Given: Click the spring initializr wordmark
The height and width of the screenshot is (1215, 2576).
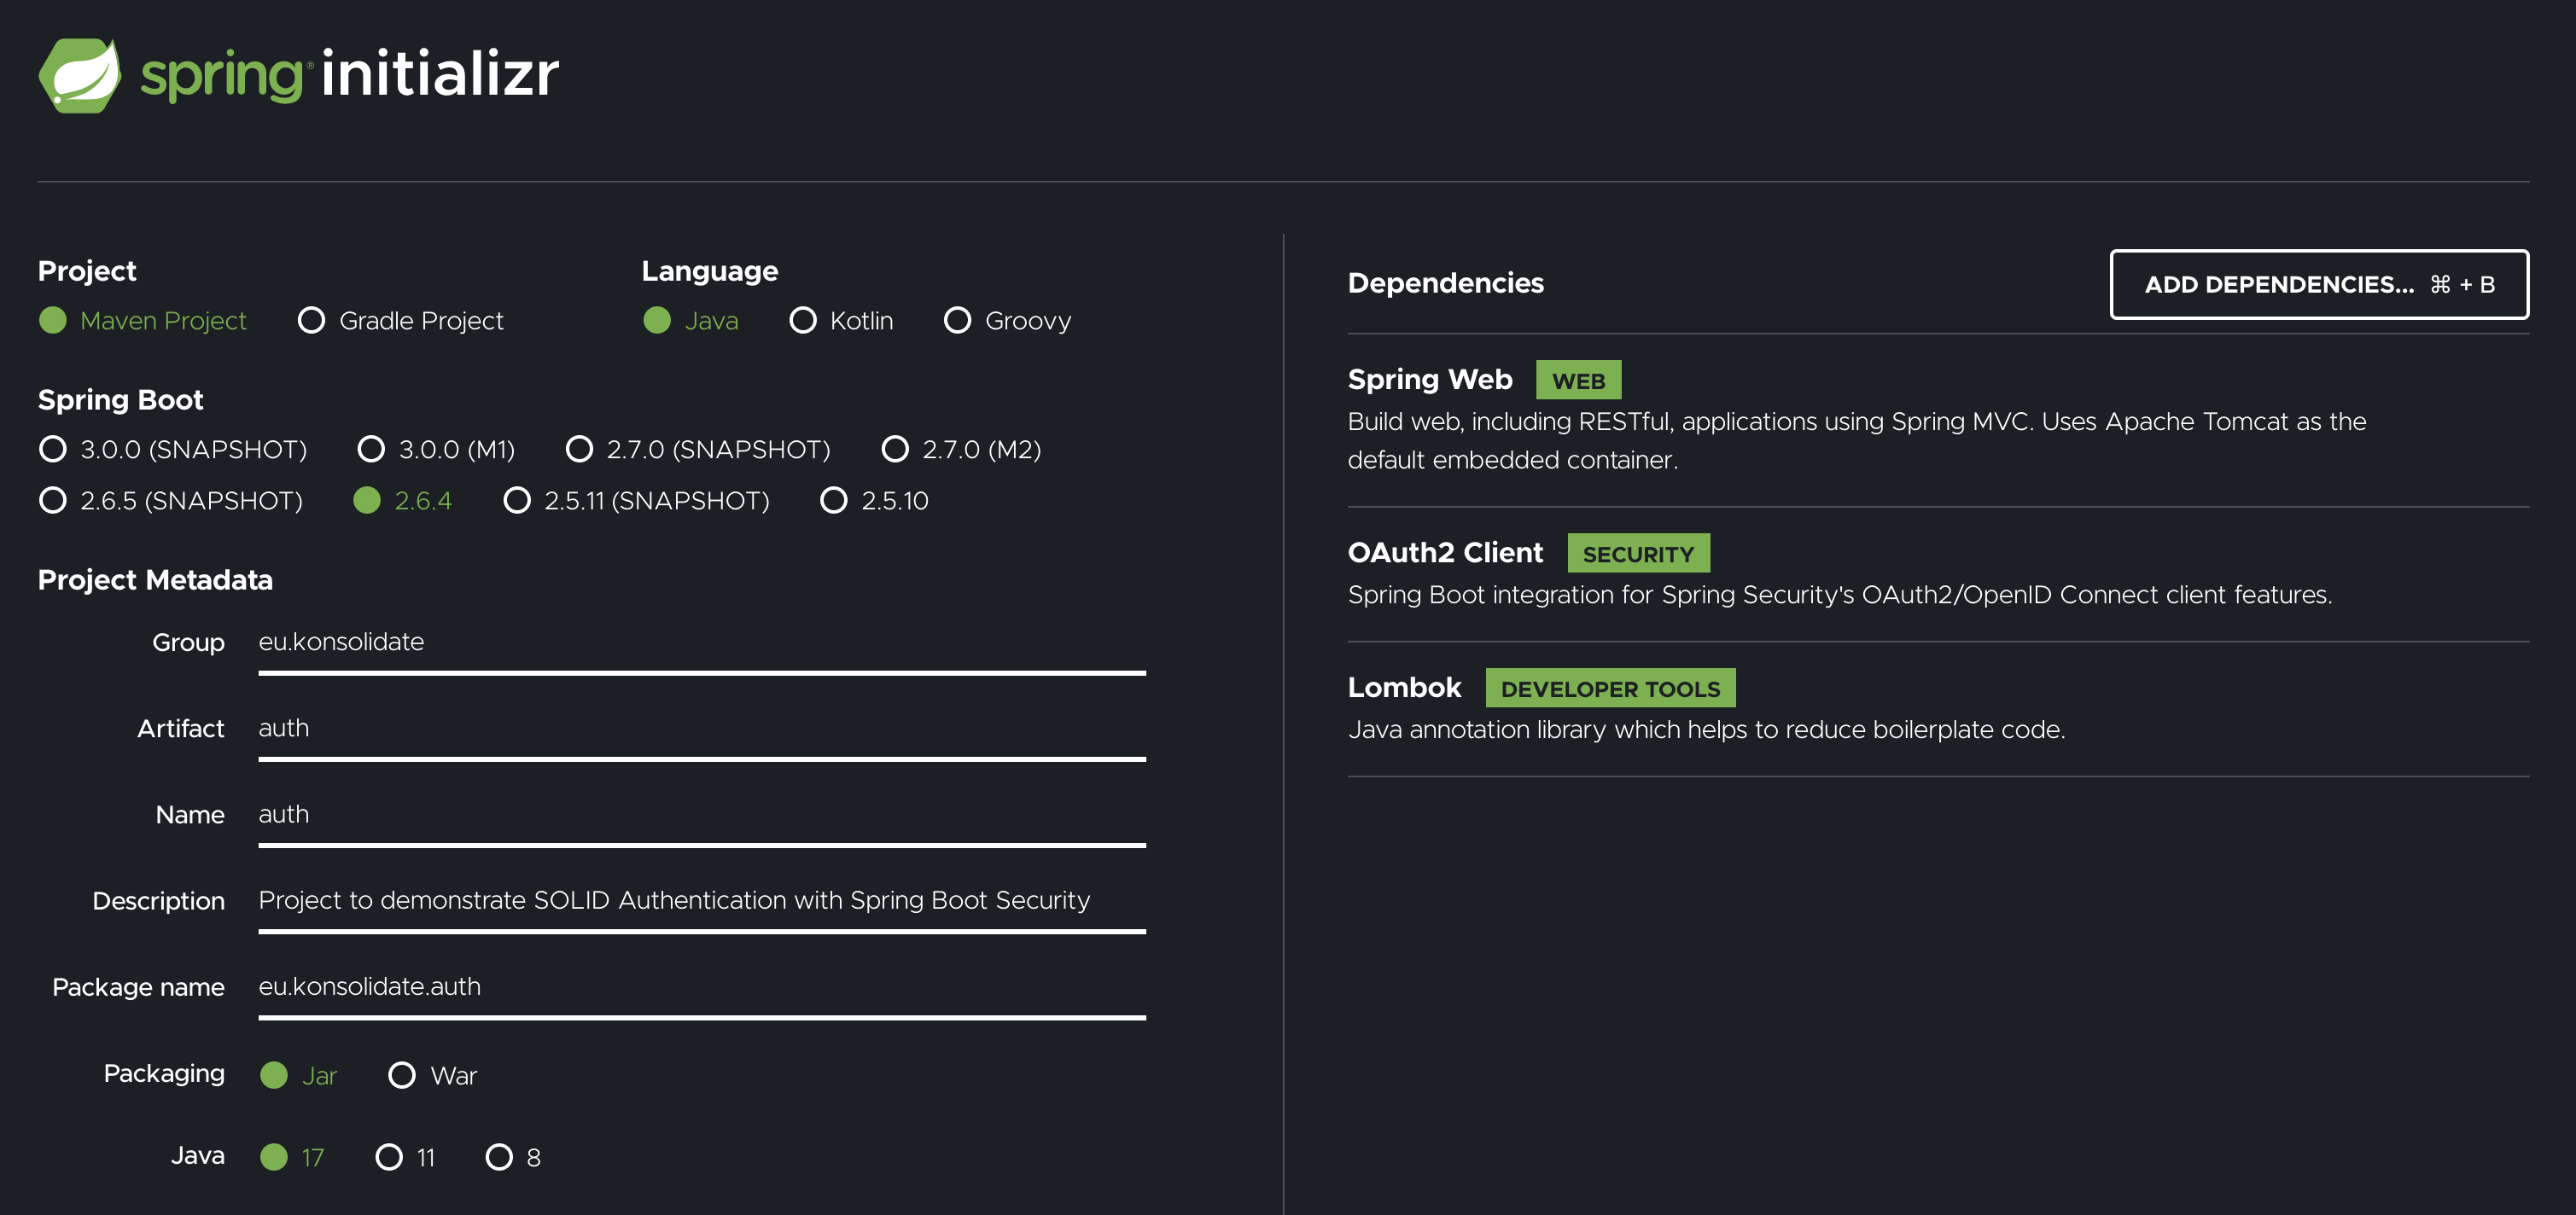Looking at the screenshot, I should click(349, 75).
